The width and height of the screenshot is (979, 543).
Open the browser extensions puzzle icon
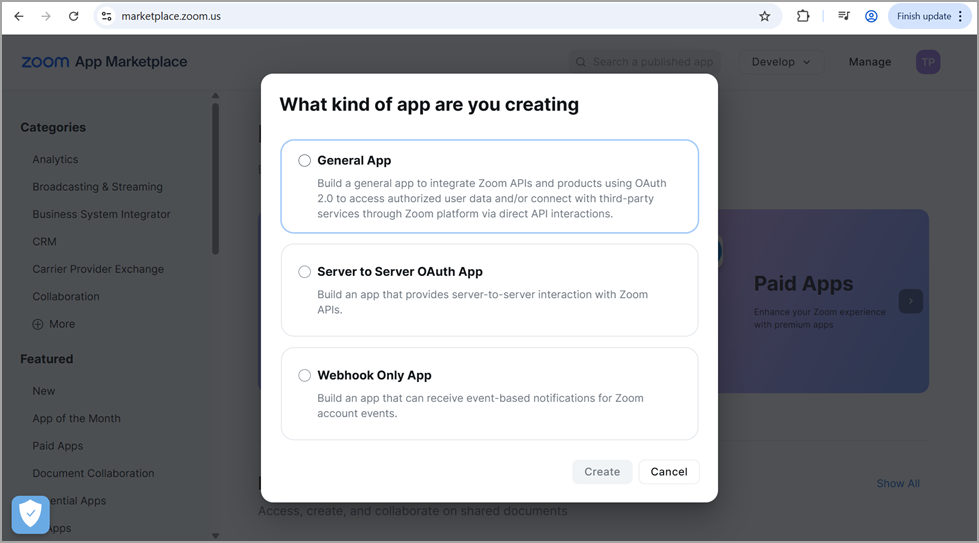click(803, 16)
